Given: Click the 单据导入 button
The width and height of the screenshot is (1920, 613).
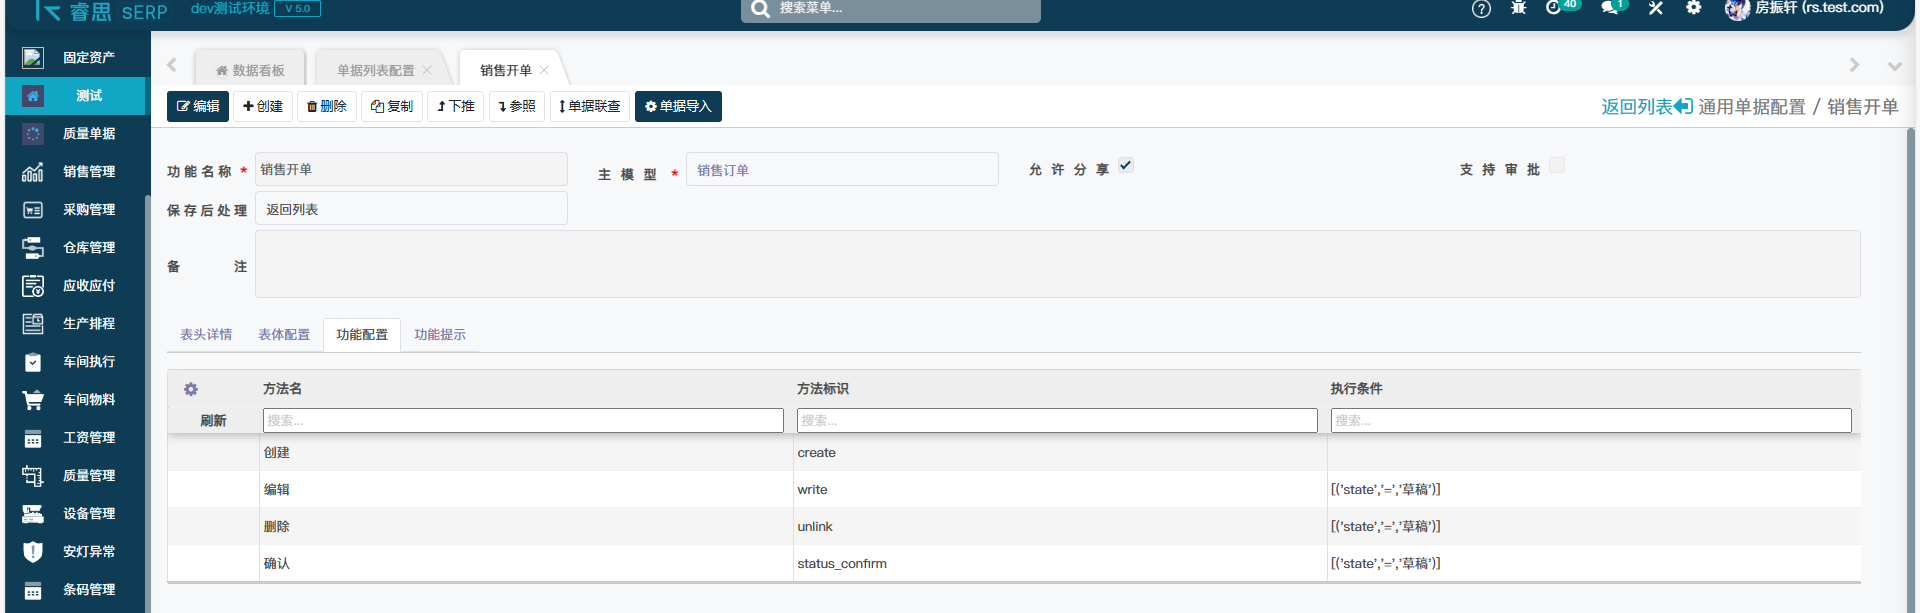Looking at the screenshot, I should click(678, 107).
